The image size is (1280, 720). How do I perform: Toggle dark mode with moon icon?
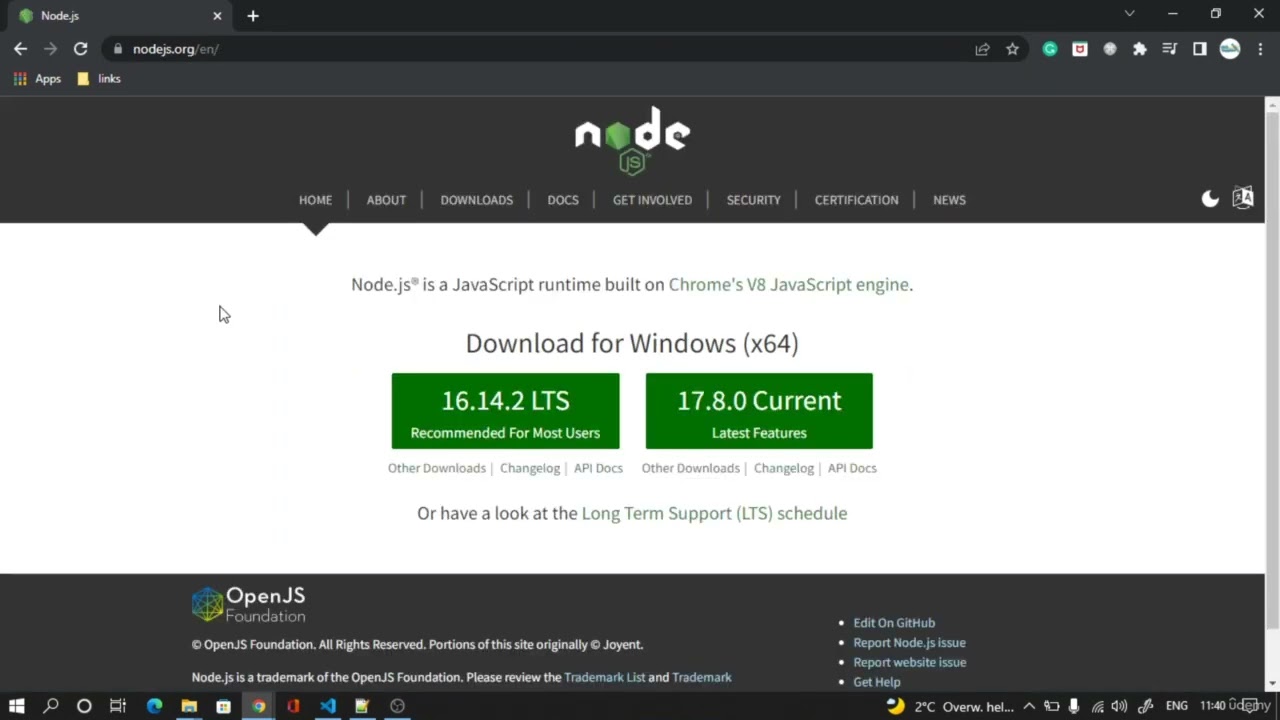(x=1210, y=198)
